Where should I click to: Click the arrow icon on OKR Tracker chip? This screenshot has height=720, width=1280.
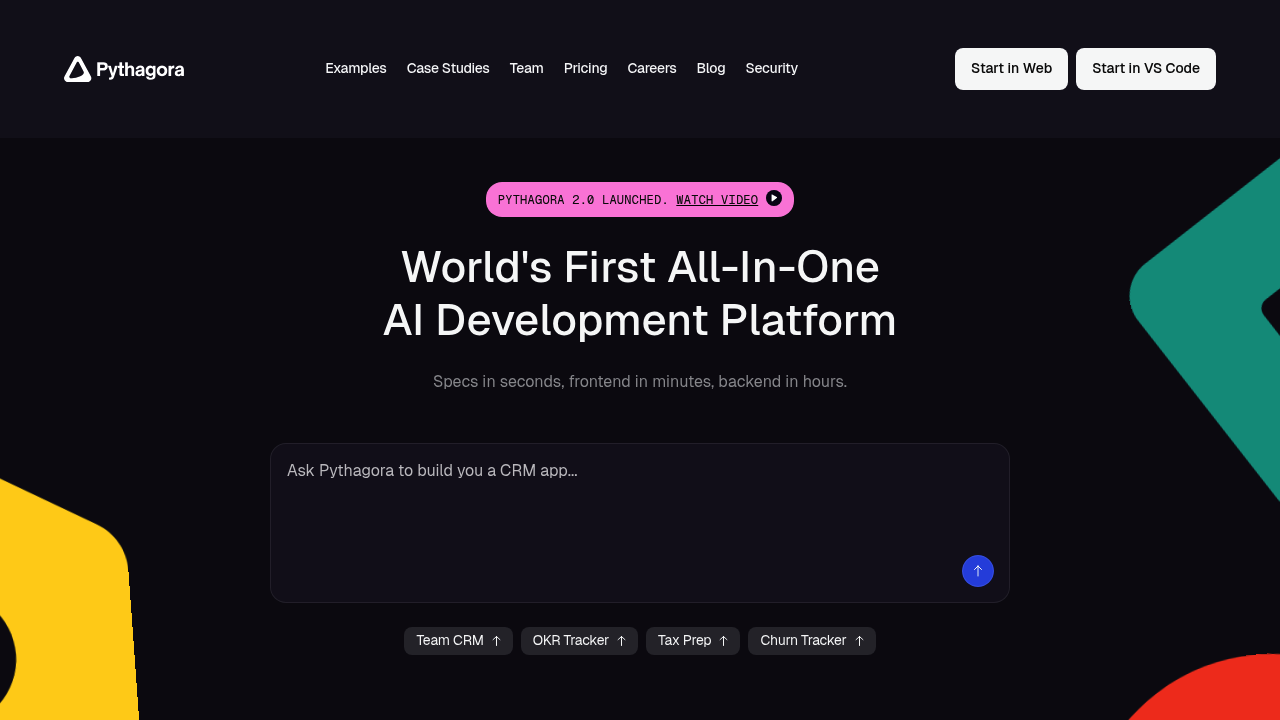[621, 641]
